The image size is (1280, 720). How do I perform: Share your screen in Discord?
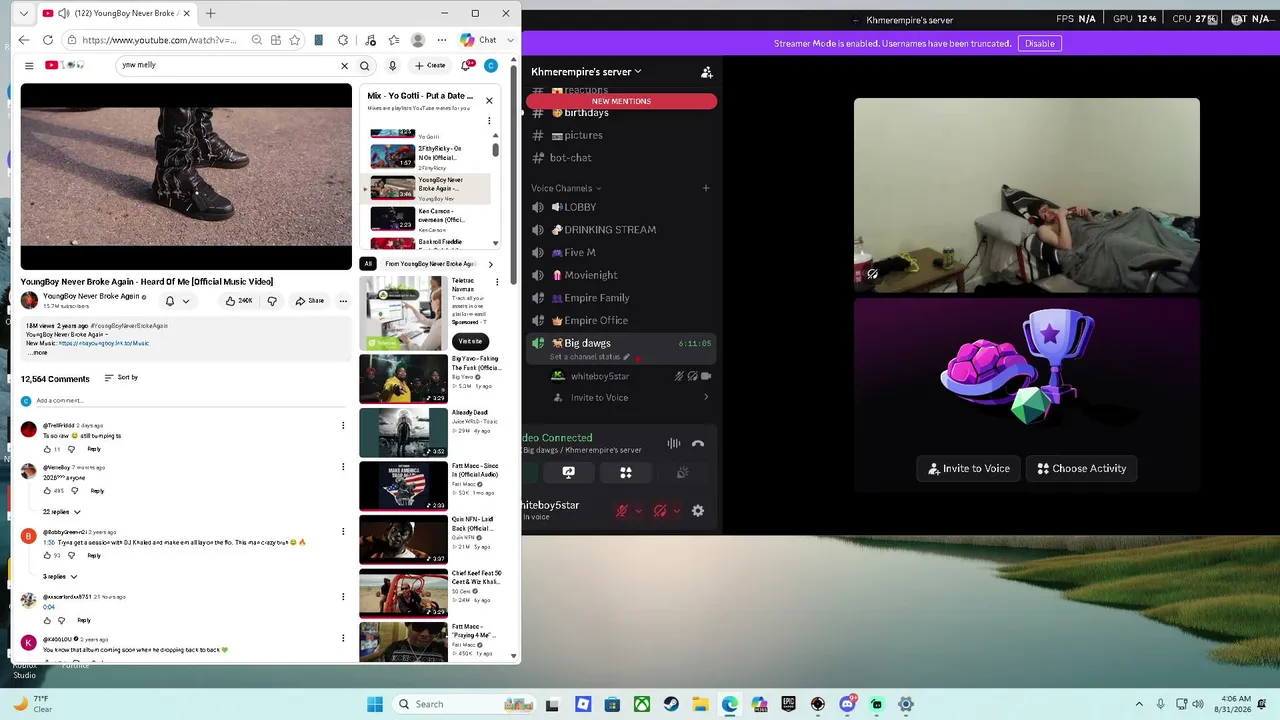click(568, 473)
